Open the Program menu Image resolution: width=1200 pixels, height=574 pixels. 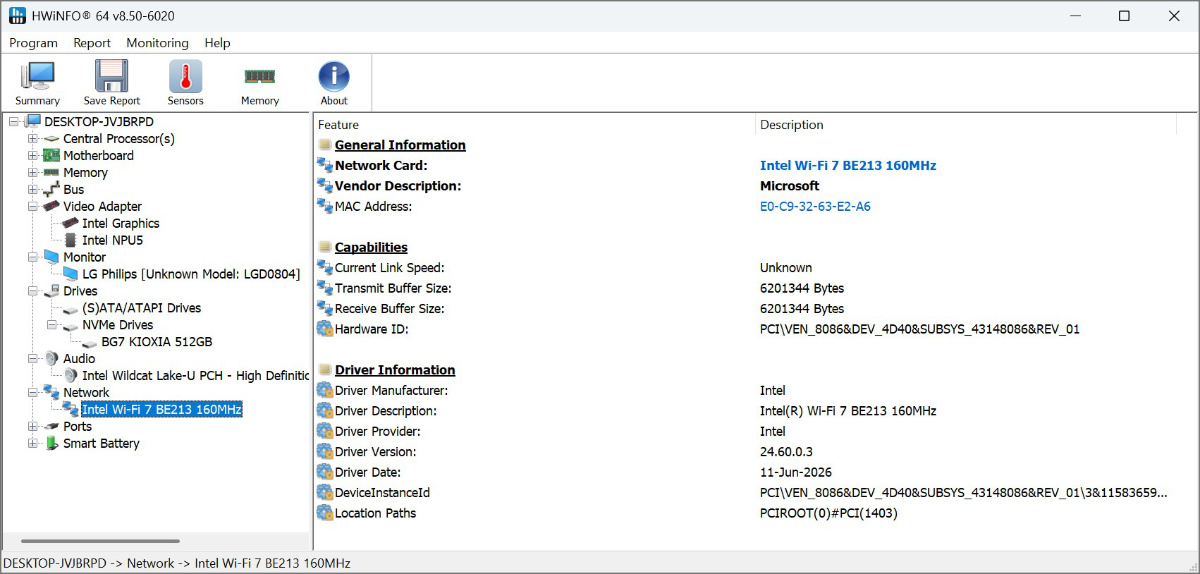pos(33,43)
